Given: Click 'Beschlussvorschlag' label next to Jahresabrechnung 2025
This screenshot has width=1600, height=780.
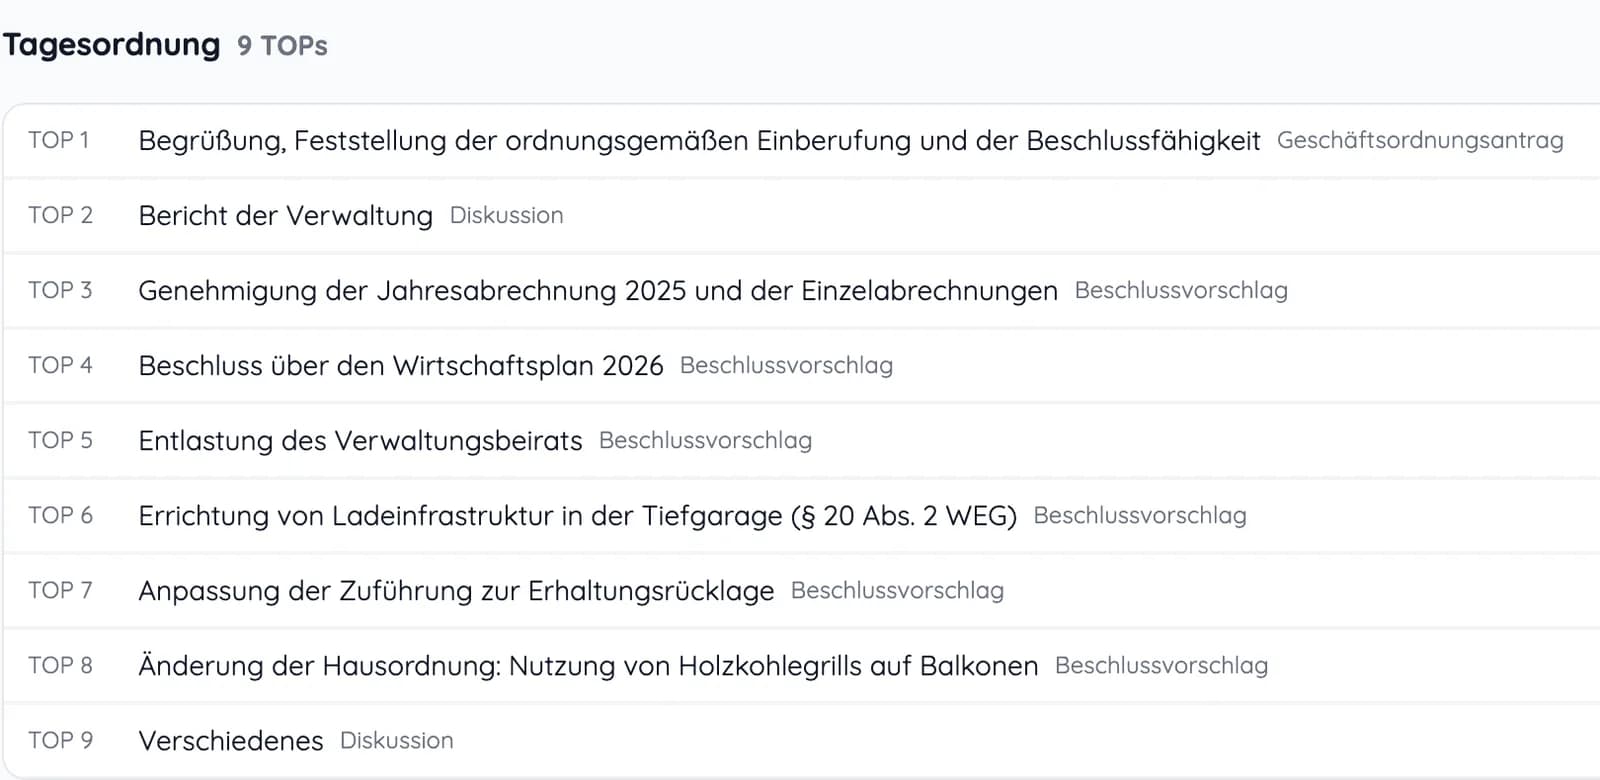Looking at the screenshot, I should (1181, 291).
